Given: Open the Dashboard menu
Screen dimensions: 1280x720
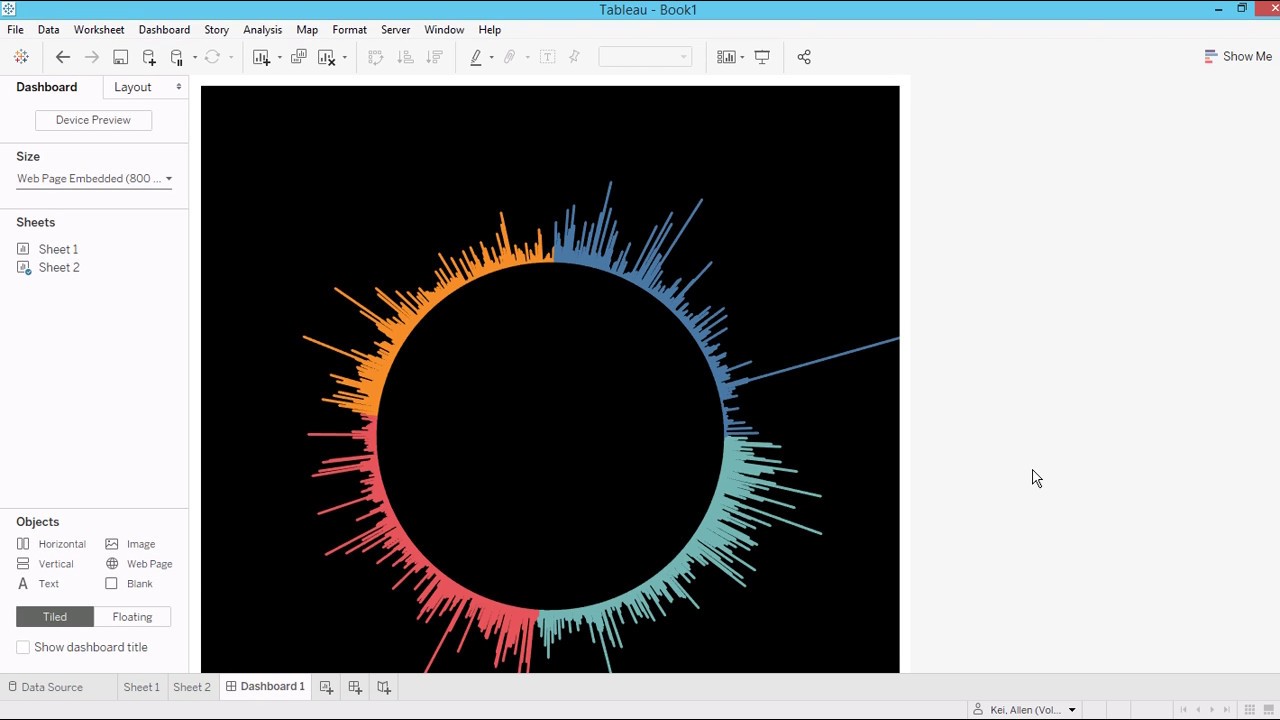Looking at the screenshot, I should [x=164, y=30].
